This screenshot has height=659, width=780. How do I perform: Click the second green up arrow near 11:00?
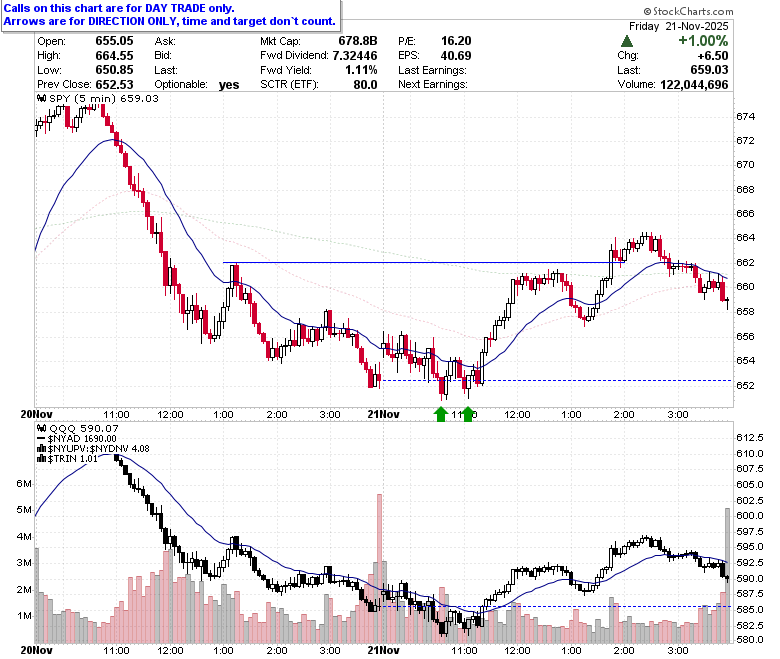468,414
